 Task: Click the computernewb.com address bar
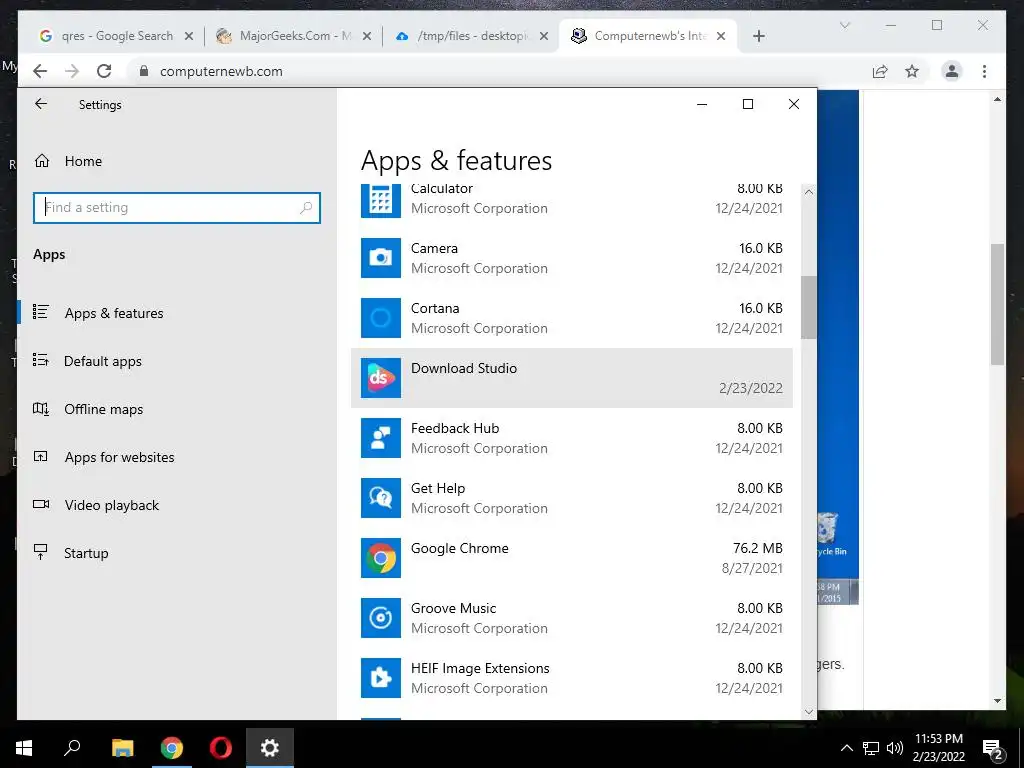[494, 71]
